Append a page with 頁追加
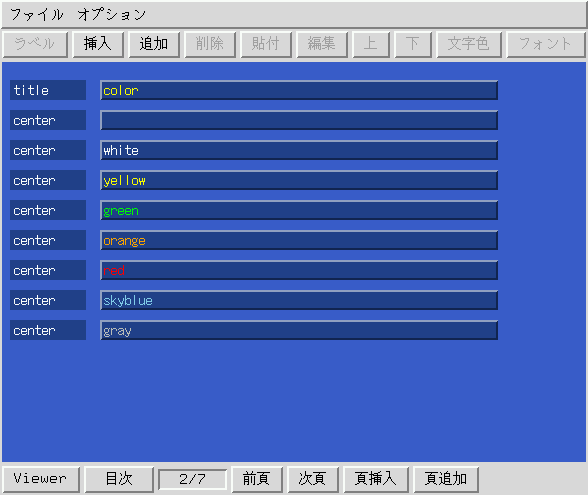The height and width of the screenshot is (495, 588). pos(446,479)
